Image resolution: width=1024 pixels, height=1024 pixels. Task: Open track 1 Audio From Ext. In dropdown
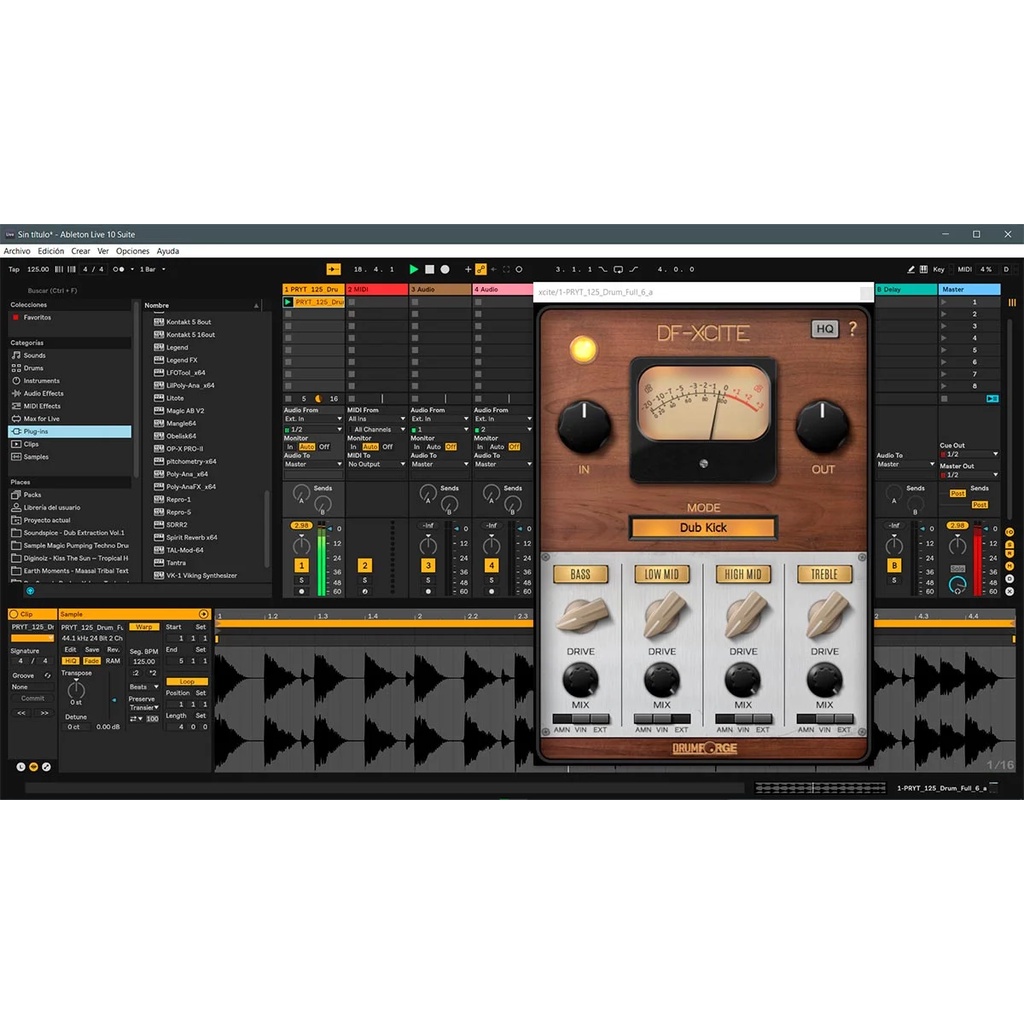tap(313, 419)
